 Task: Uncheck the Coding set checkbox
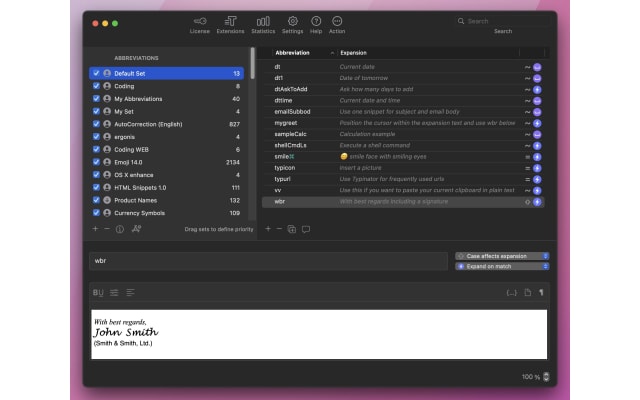[96, 86]
